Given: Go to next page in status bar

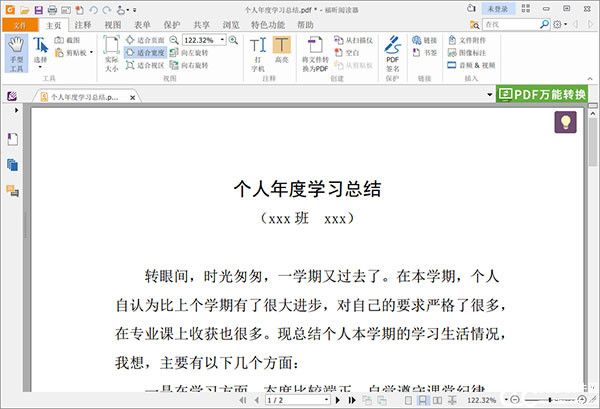Looking at the screenshot, I should tap(338, 400).
